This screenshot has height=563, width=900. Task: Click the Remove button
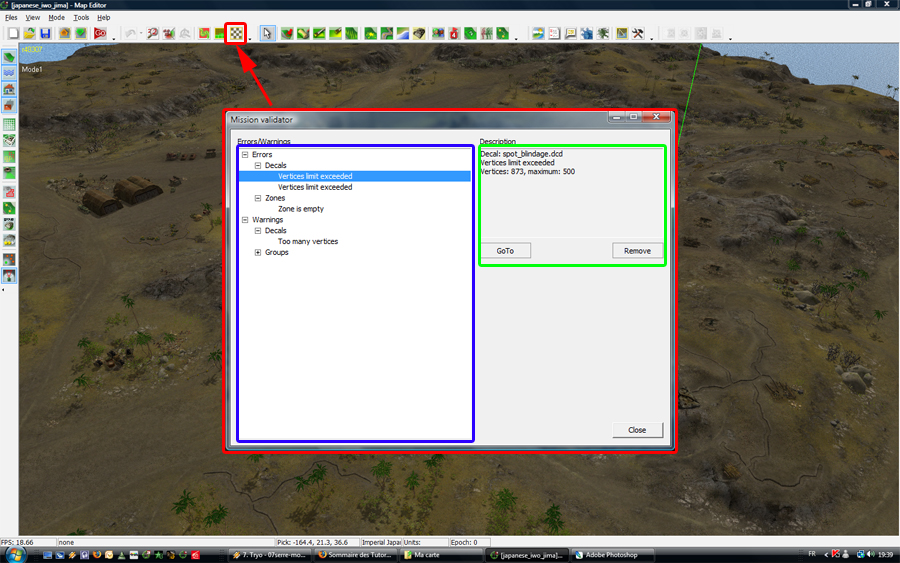pos(637,251)
